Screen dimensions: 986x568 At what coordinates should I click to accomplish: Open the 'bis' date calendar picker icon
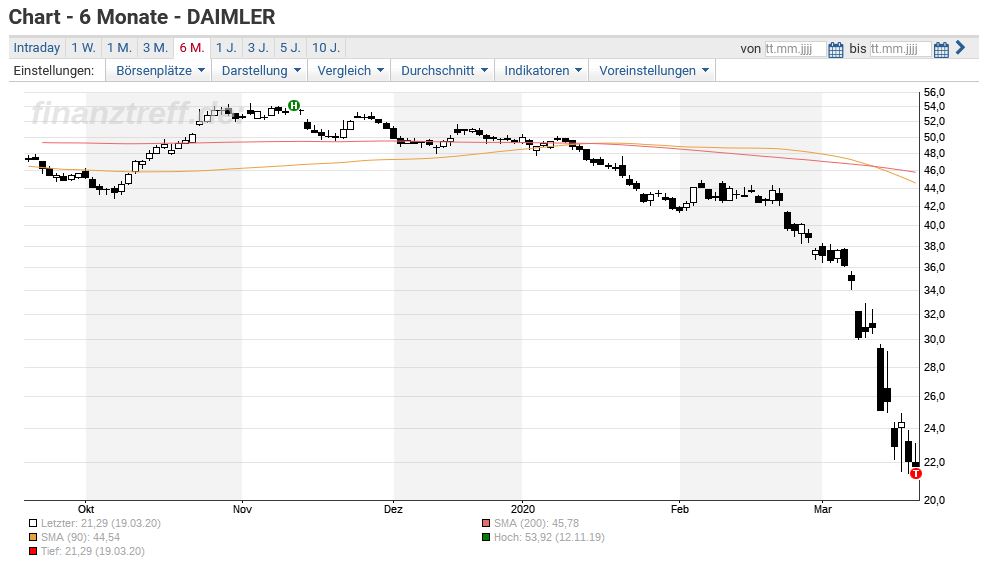[941, 50]
